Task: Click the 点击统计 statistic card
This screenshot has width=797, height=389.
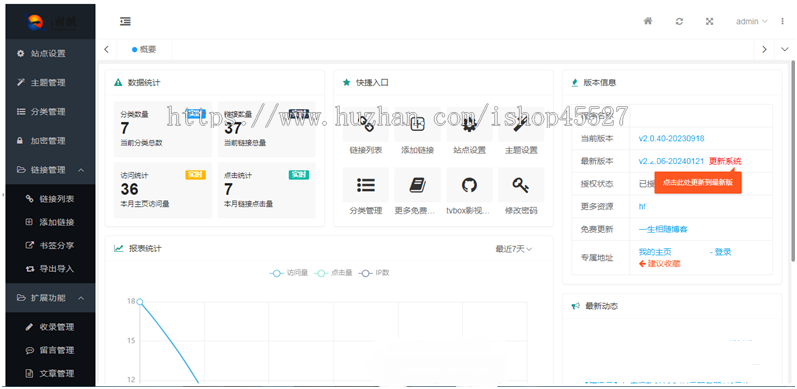Action: point(266,190)
